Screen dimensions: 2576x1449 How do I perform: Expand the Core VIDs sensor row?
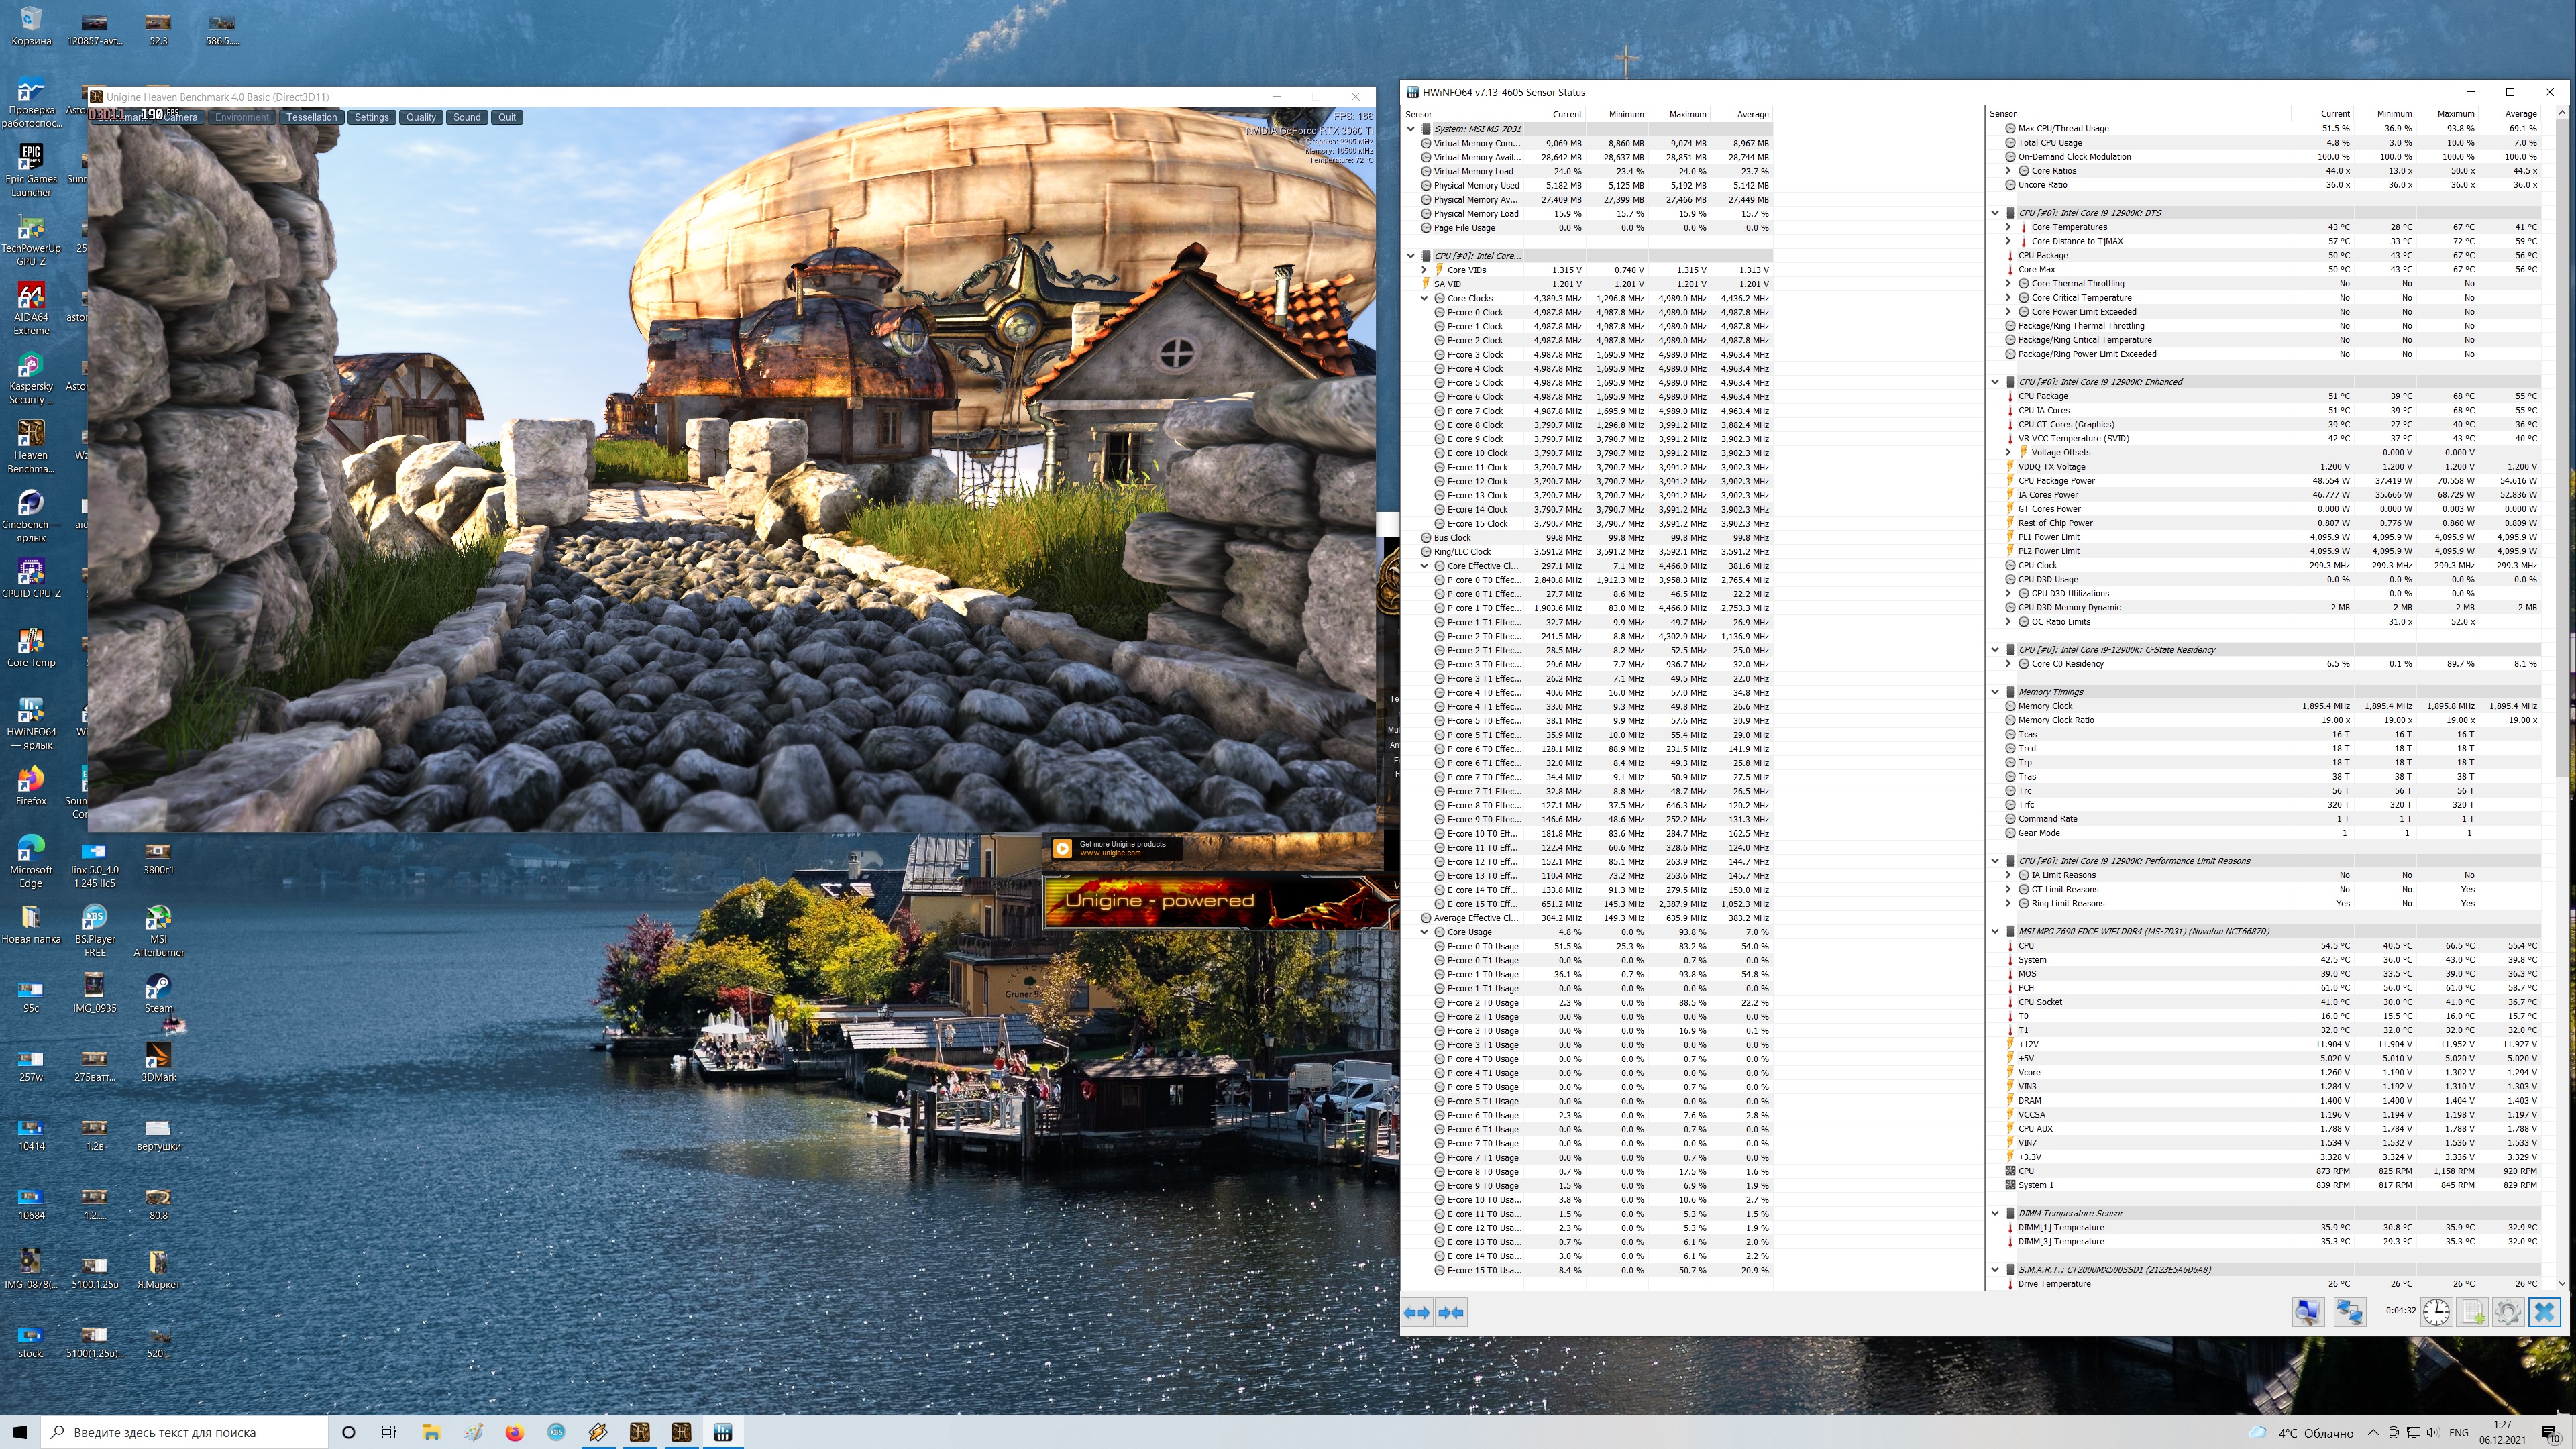tap(1424, 270)
